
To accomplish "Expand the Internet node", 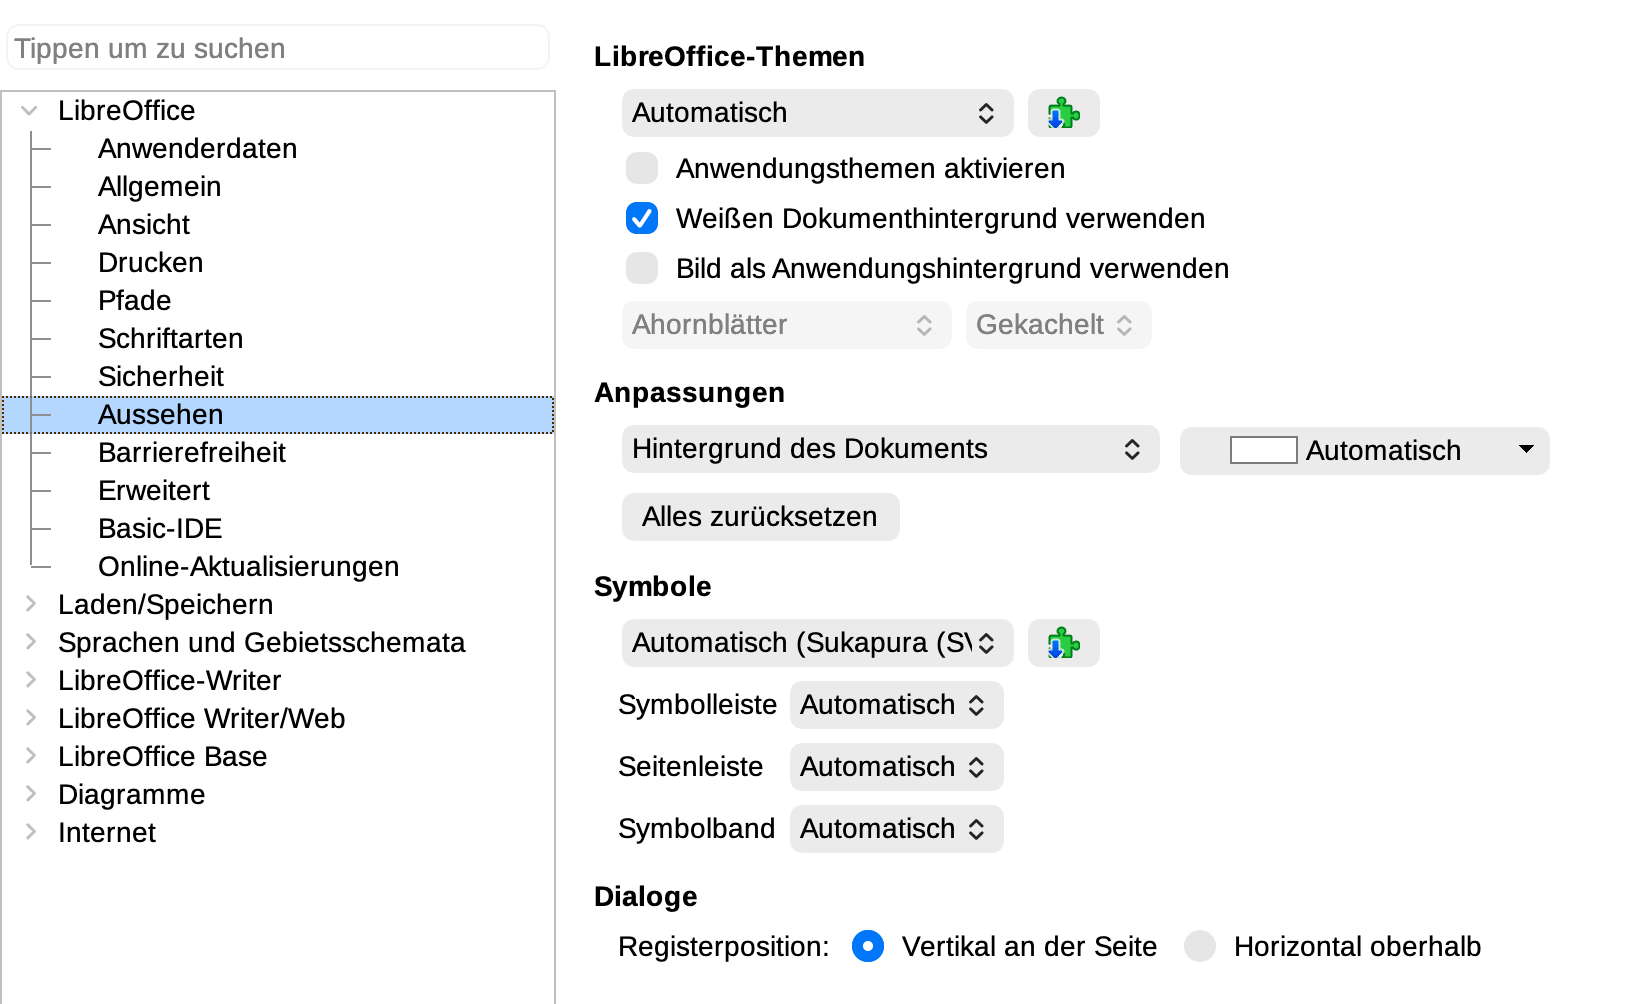I will (30, 832).
